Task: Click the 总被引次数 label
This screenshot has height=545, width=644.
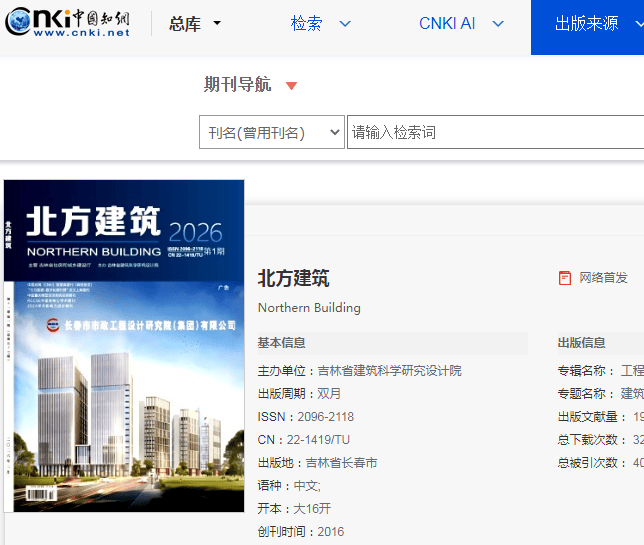Action: (x=591, y=463)
